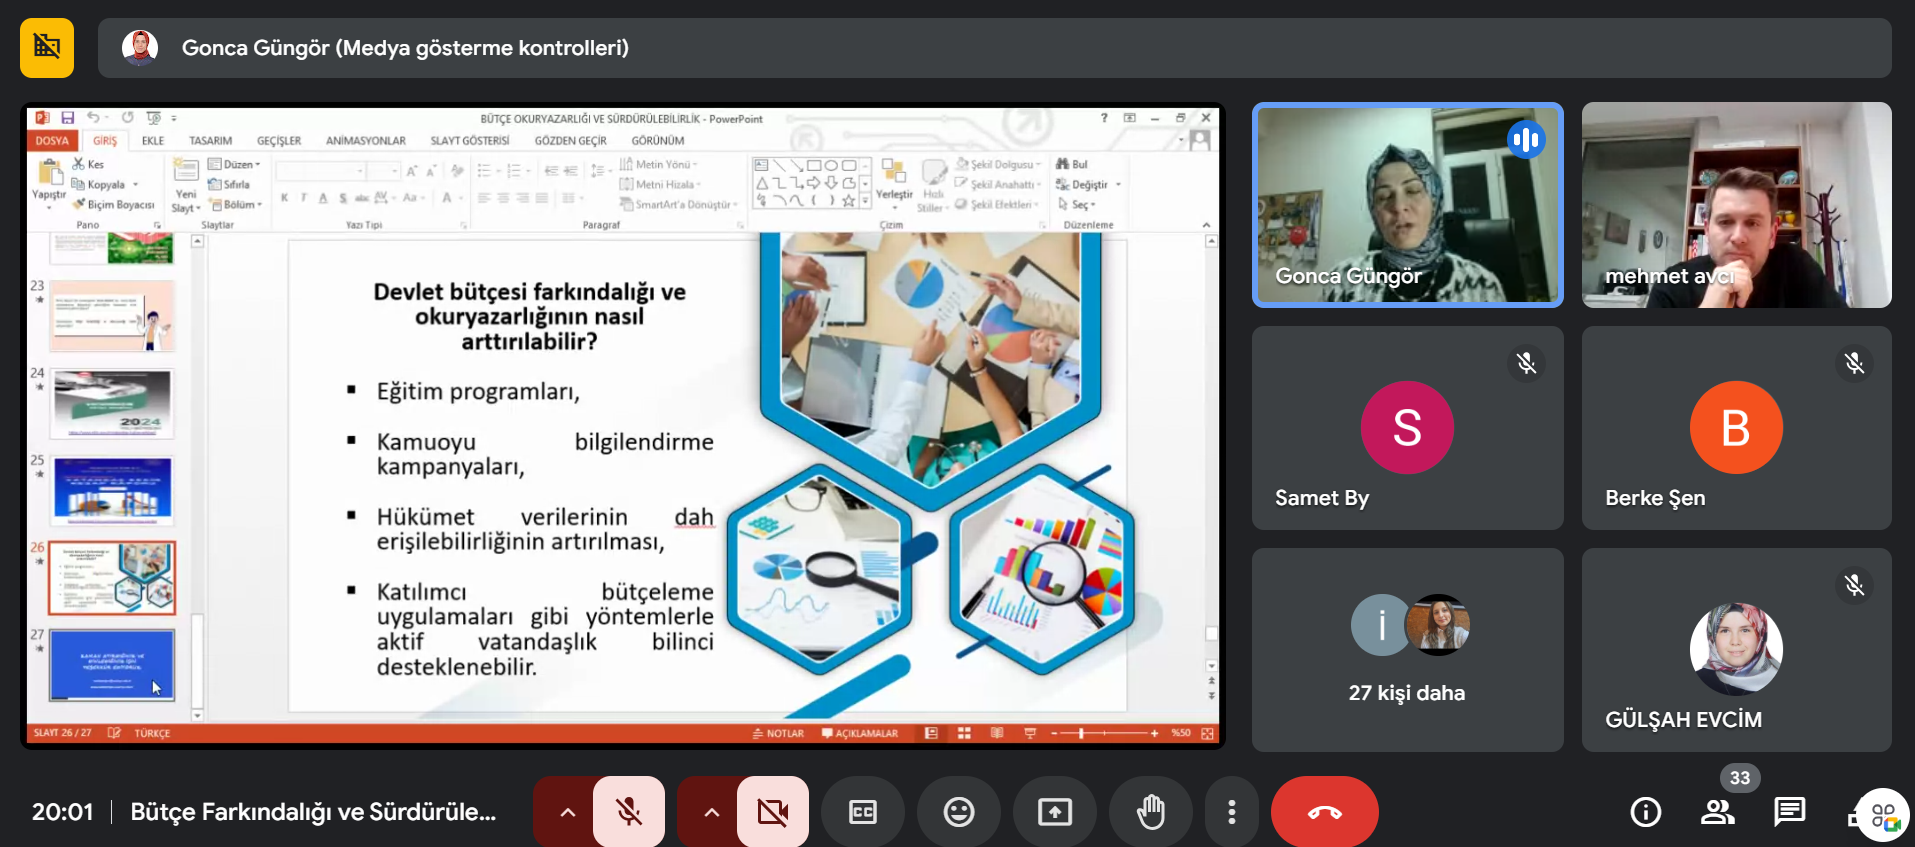
Task: Toggle closed captions
Action: click(862, 812)
